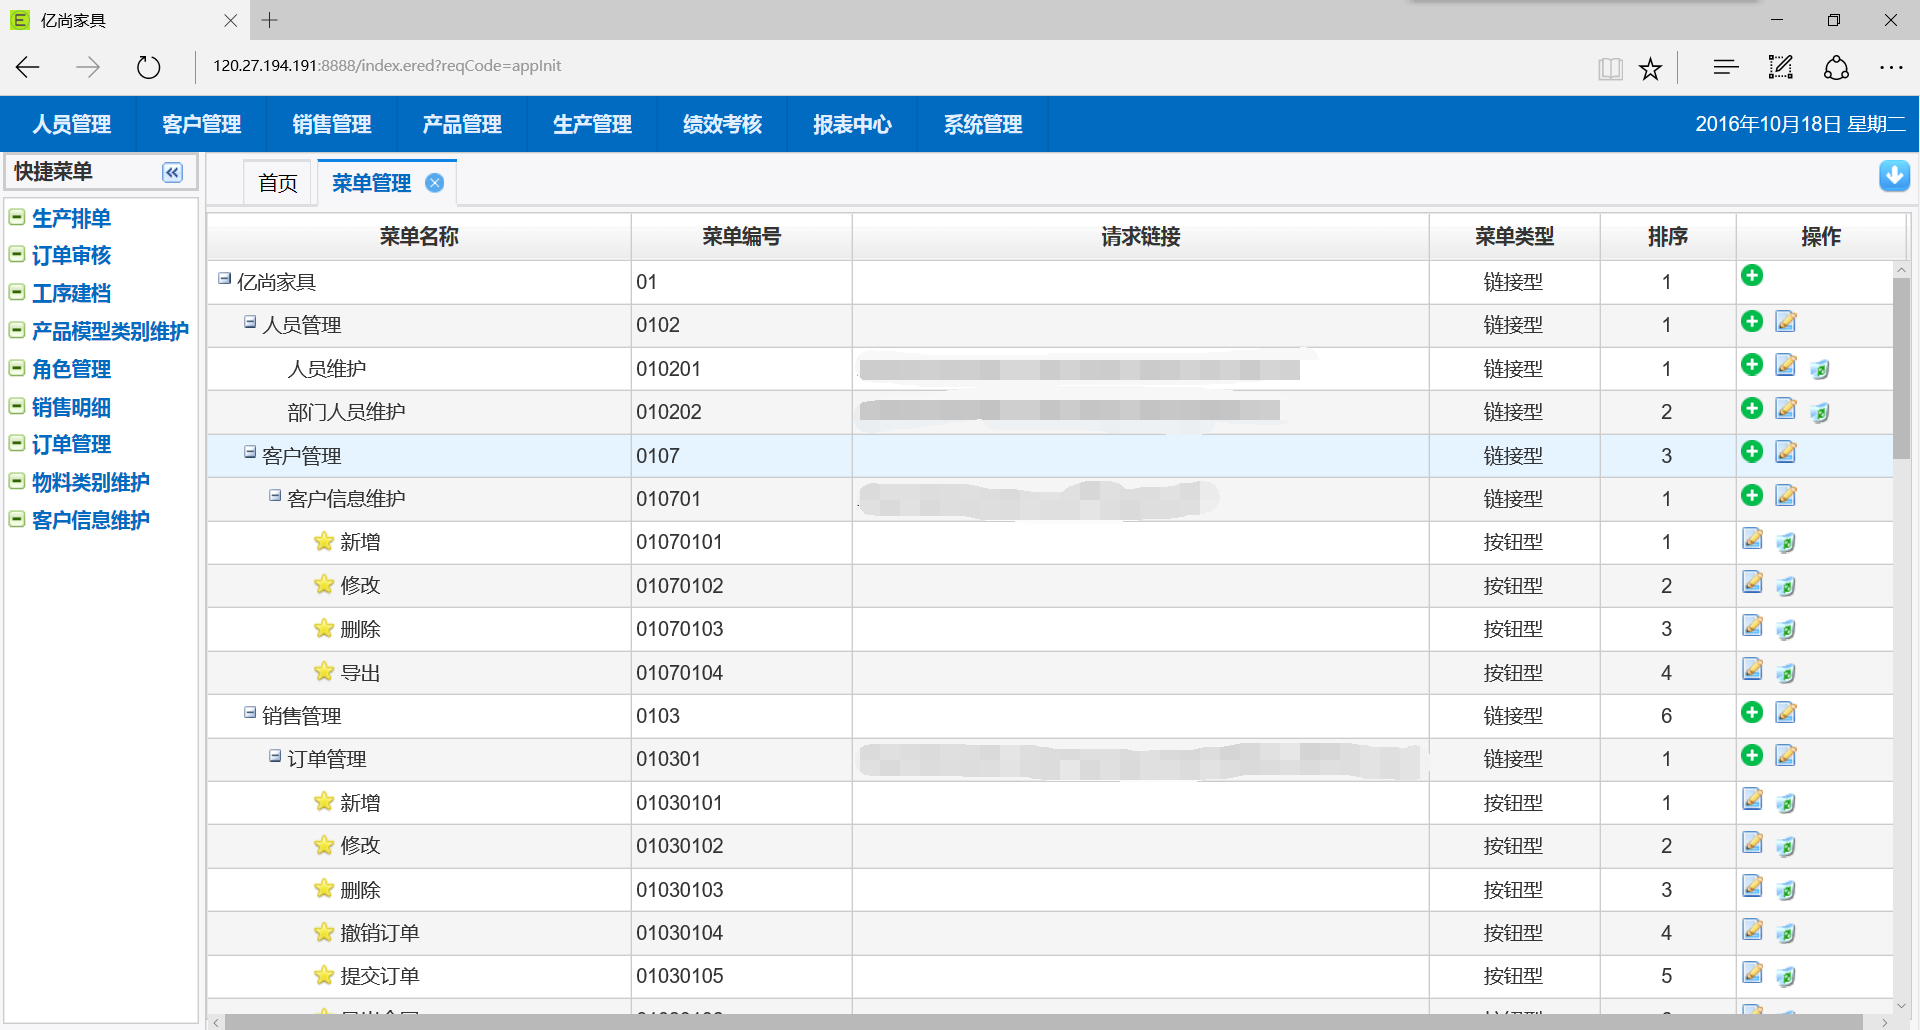Open the 系统管理 top menu
This screenshot has height=1030, width=1920.
click(x=982, y=125)
